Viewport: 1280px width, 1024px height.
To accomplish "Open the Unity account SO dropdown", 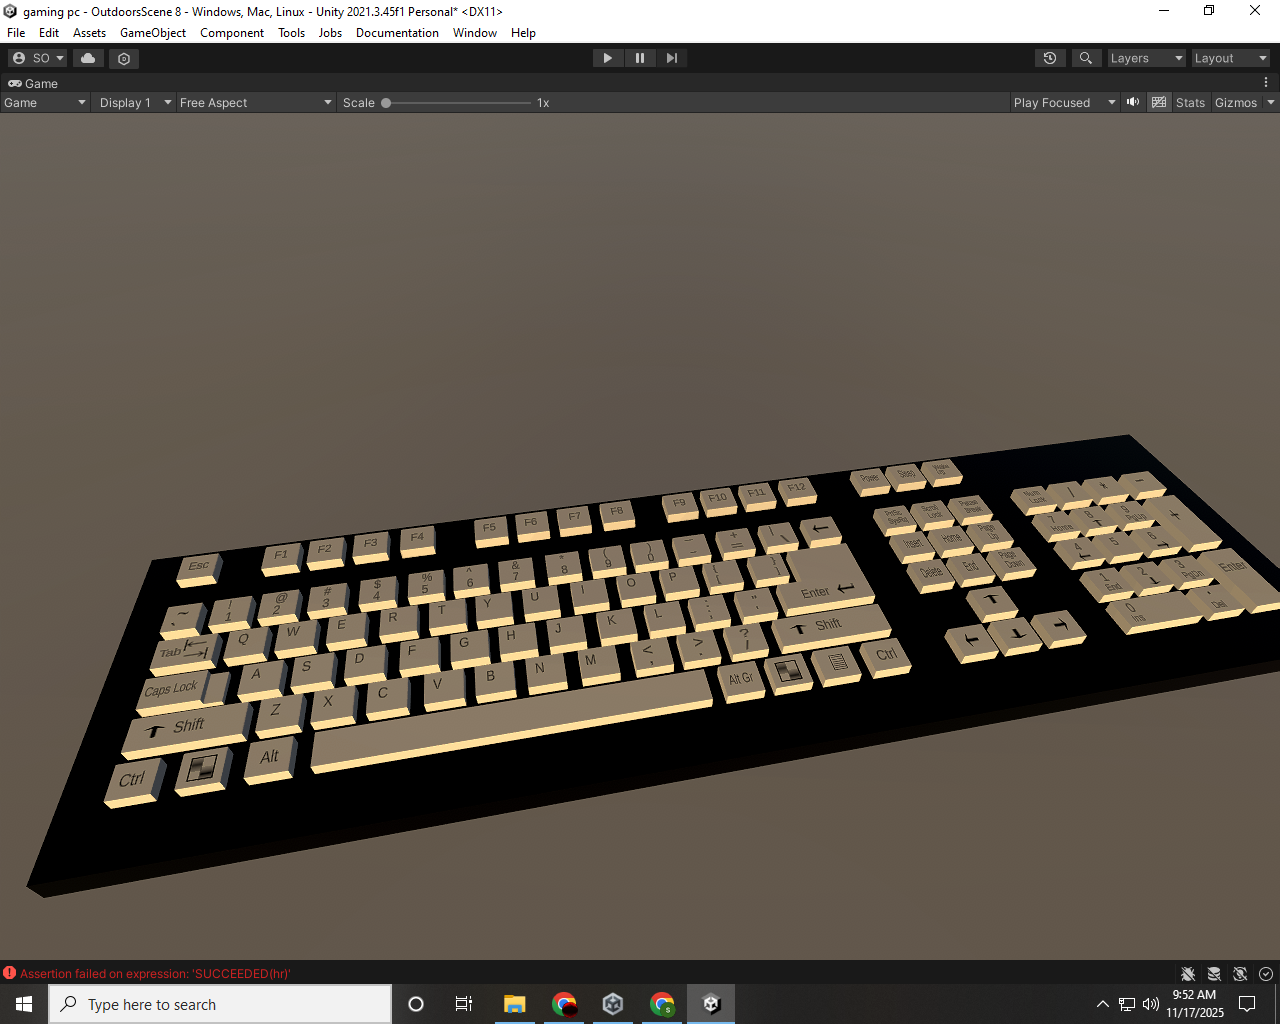I will (x=38, y=58).
